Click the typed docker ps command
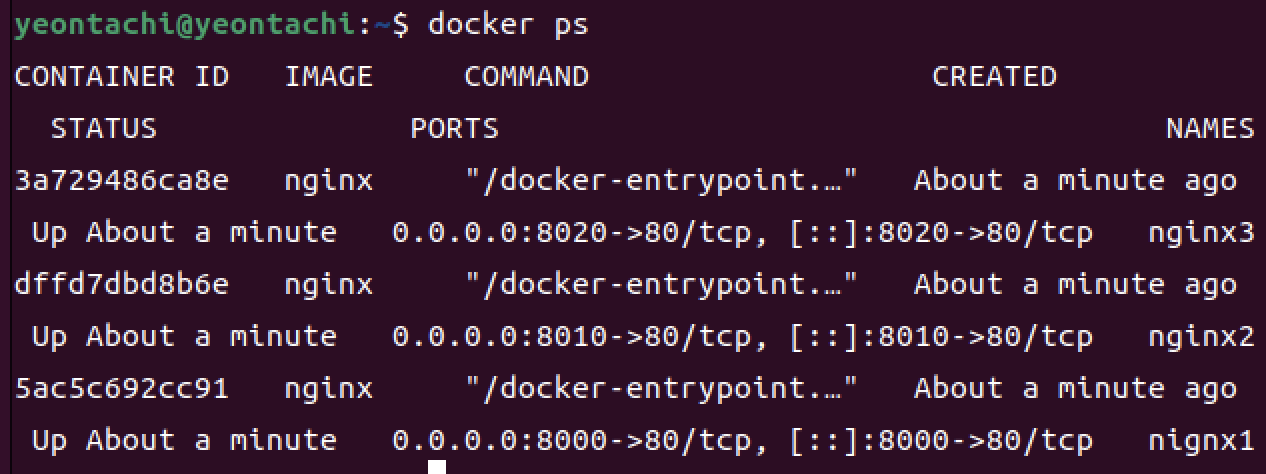1266x474 pixels. (508, 25)
